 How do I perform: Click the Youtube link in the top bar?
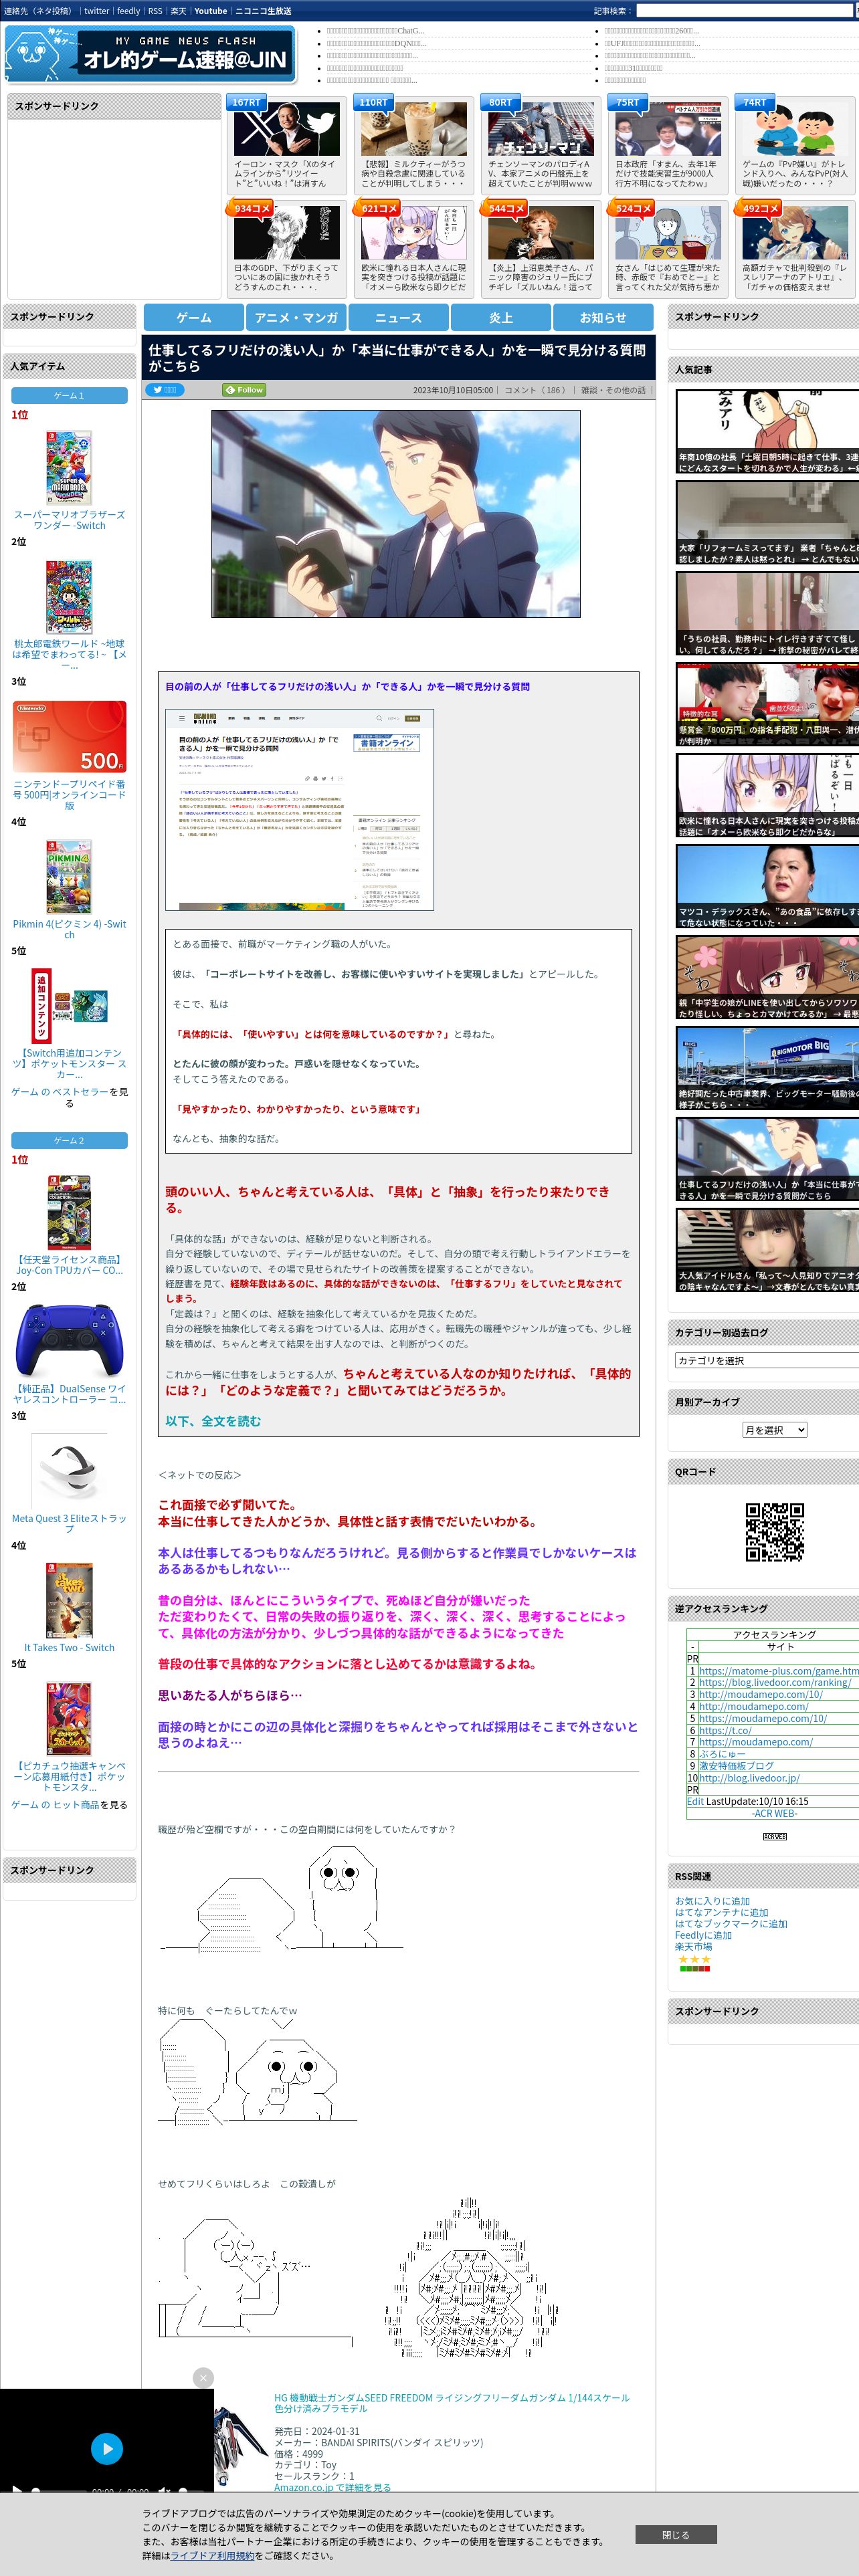click(210, 11)
